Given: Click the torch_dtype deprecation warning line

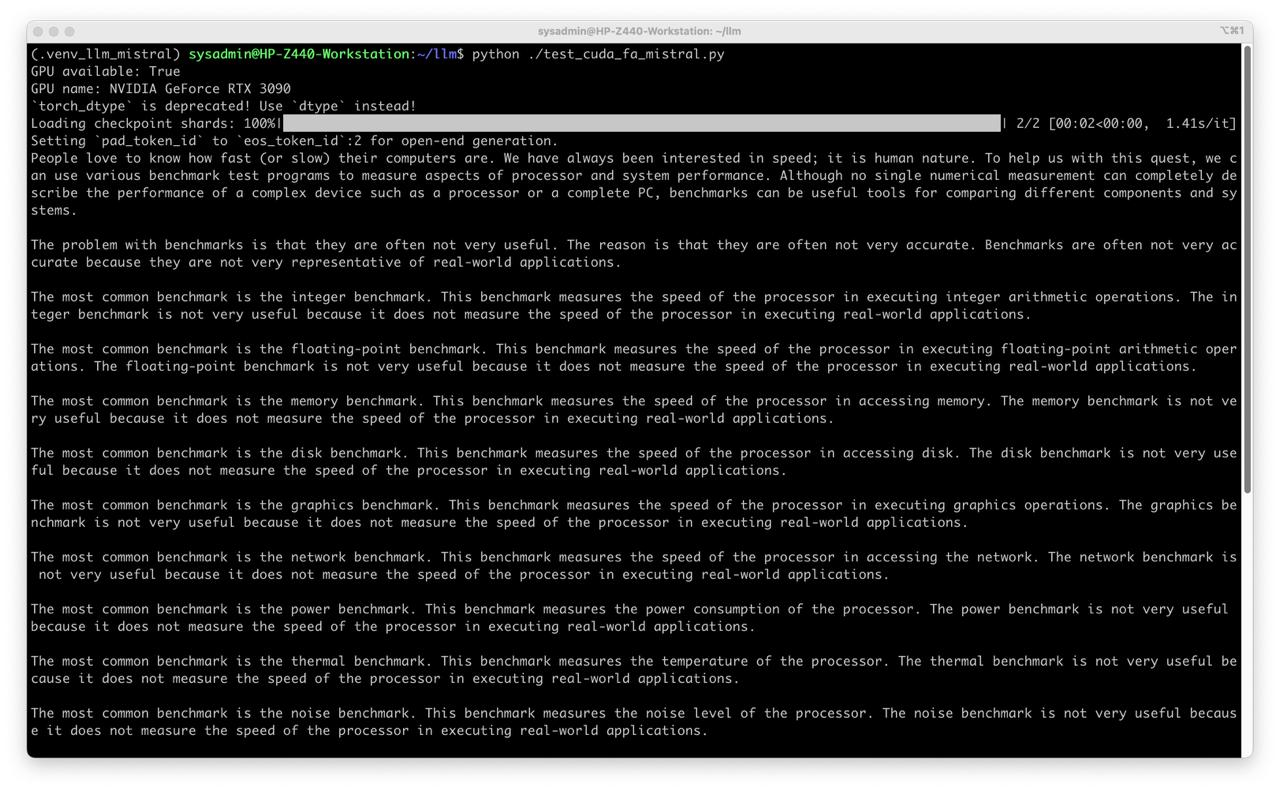Looking at the screenshot, I should 223,106.
